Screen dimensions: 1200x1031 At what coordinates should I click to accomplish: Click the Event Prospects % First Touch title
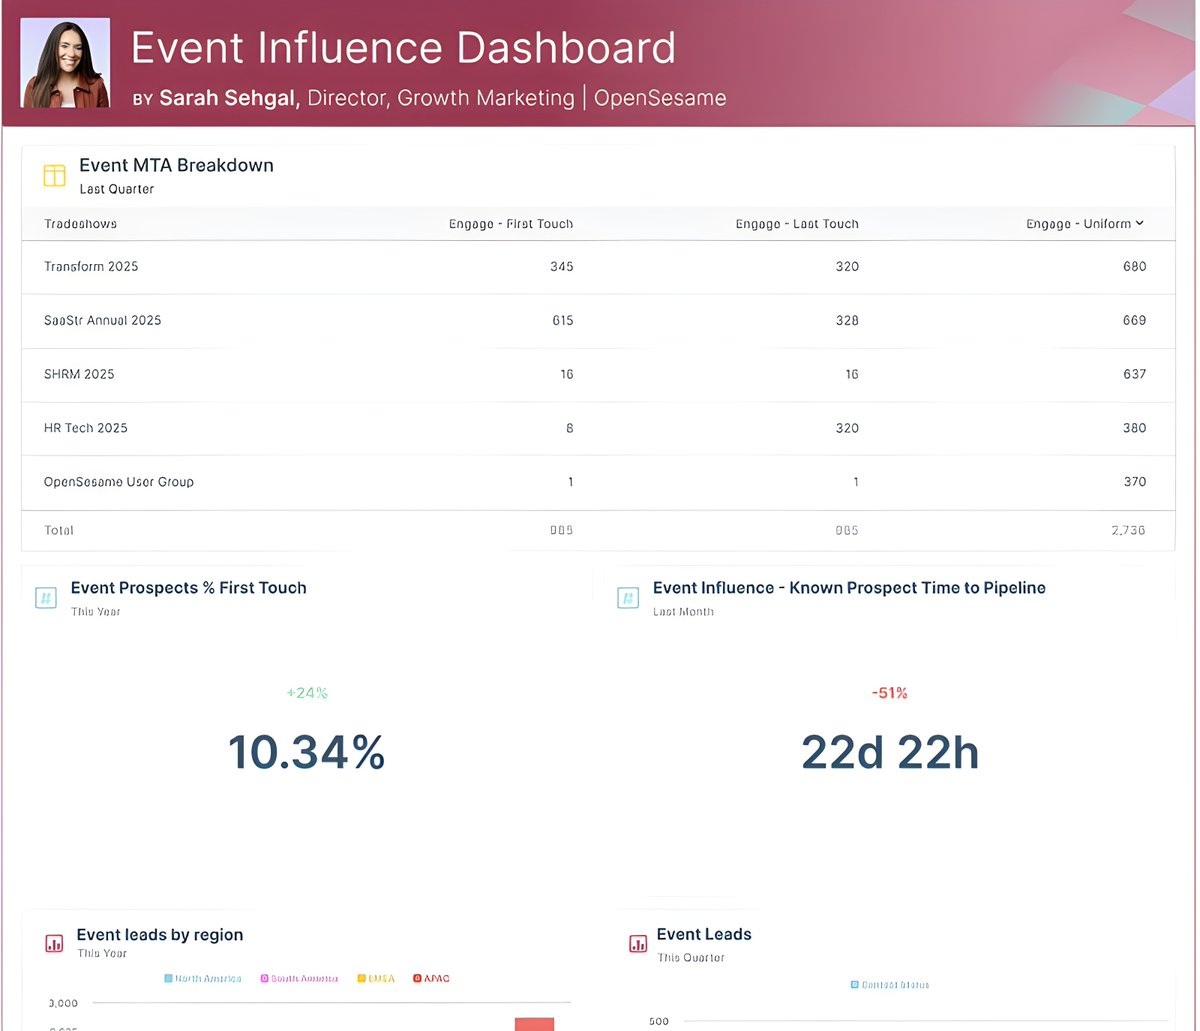tap(188, 588)
